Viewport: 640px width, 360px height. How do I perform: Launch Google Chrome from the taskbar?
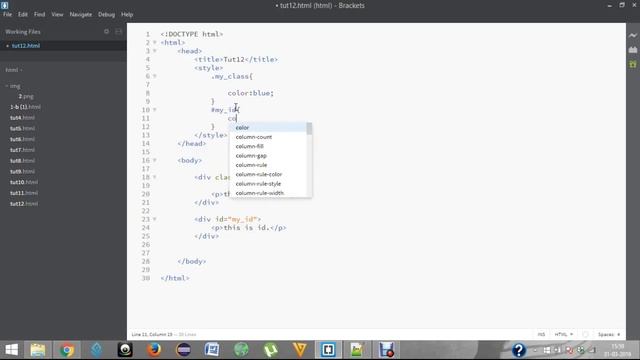[x=67, y=350]
